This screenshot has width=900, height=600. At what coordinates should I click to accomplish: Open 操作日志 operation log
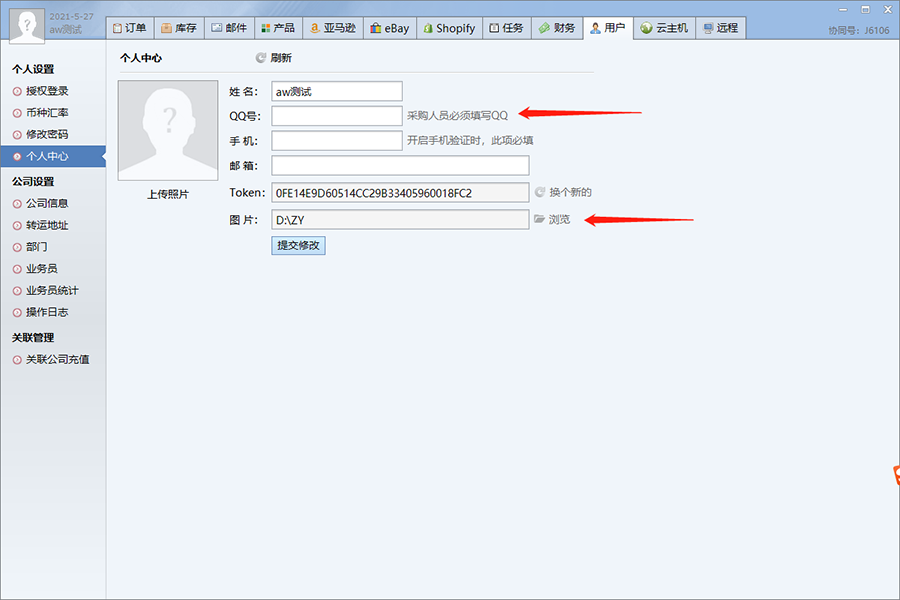[47, 312]
